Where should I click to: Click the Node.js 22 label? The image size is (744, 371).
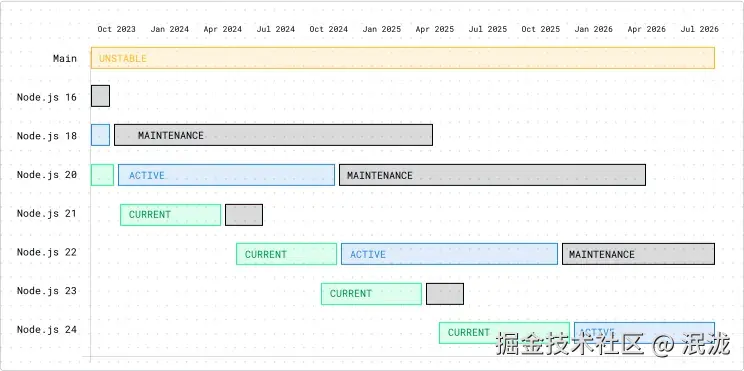click(46, 252)
